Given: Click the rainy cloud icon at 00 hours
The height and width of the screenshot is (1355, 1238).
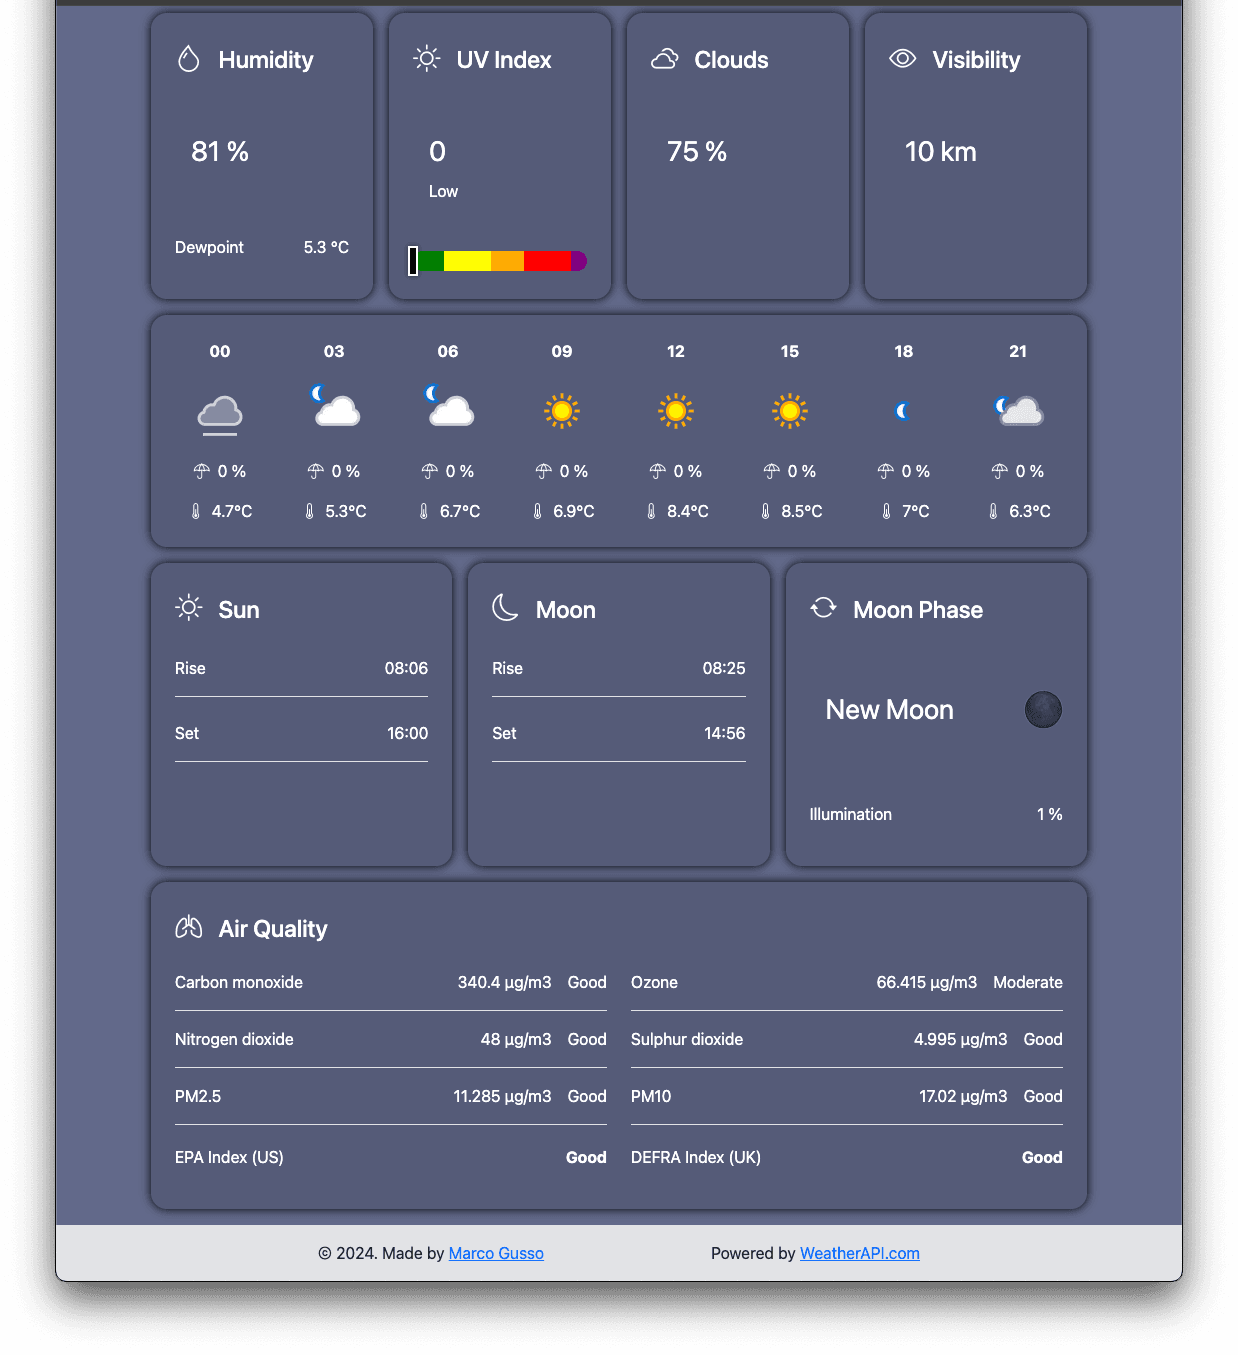Looking at the screenshot, I should (219, 413).
